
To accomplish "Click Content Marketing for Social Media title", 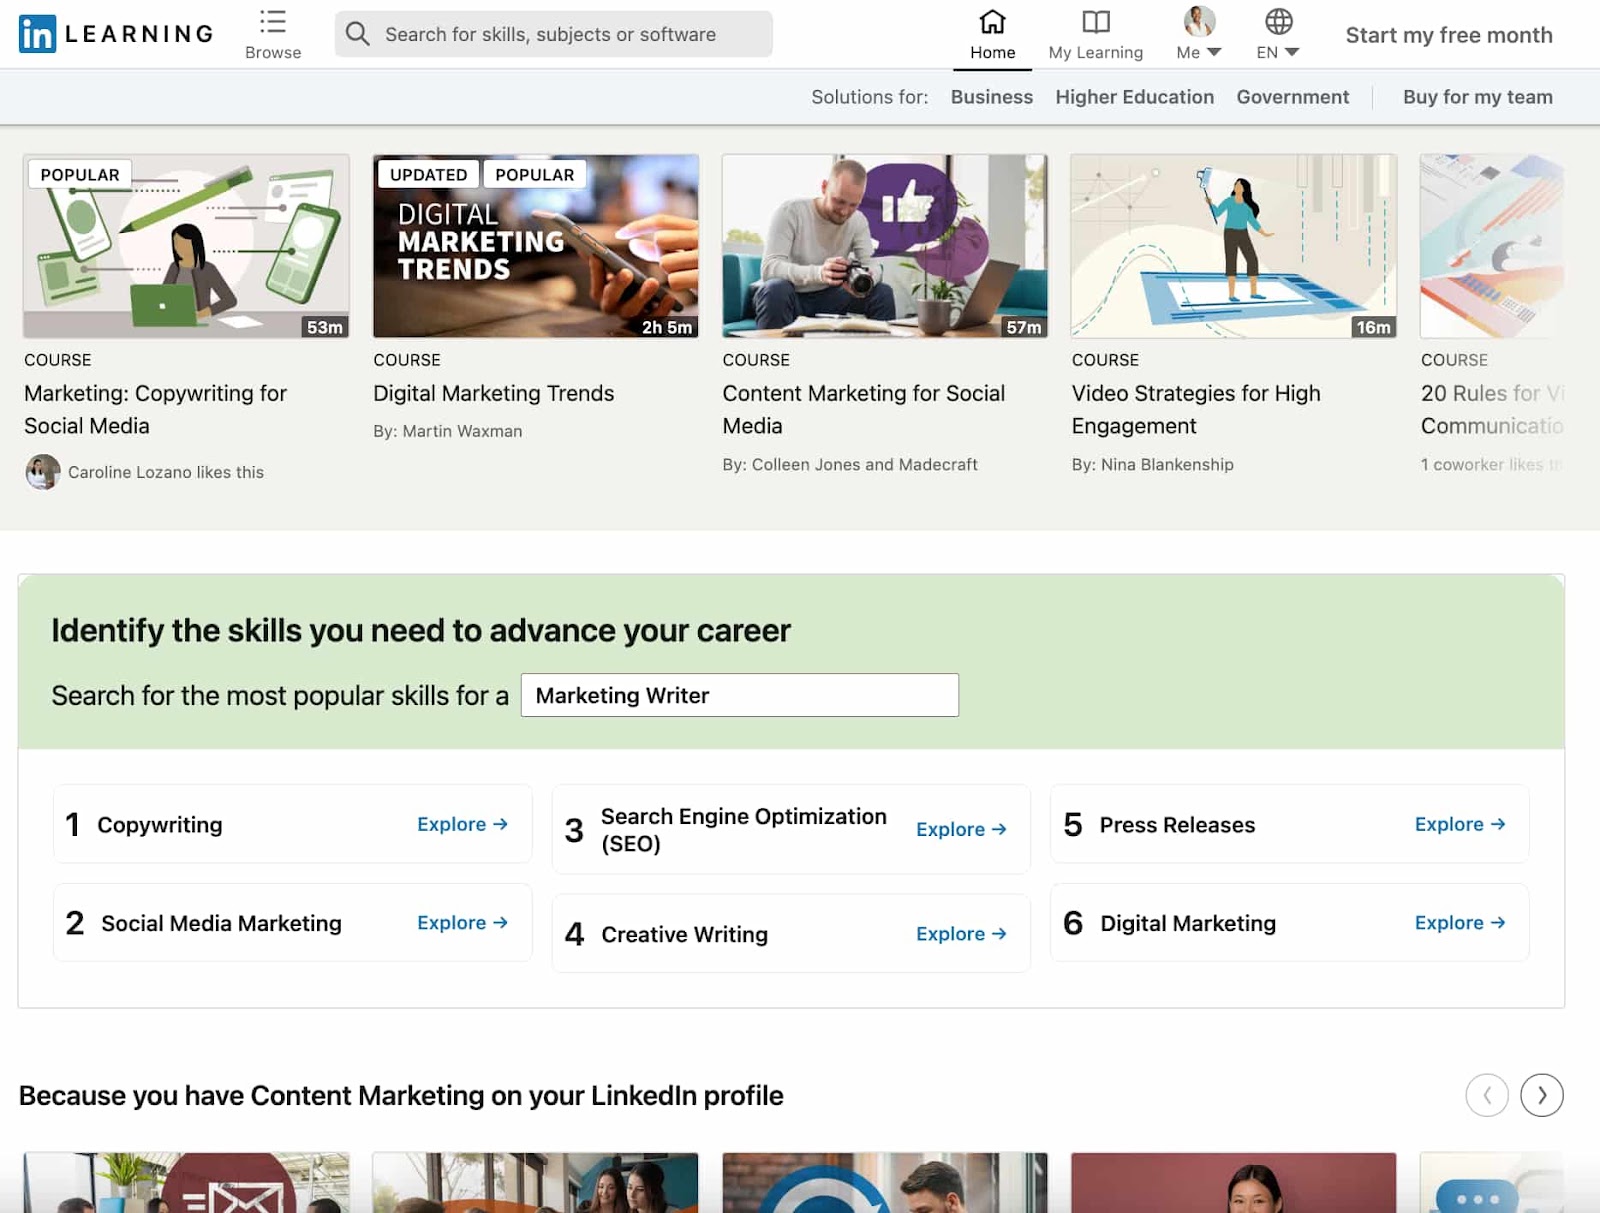I will click(x=863, y=409).
